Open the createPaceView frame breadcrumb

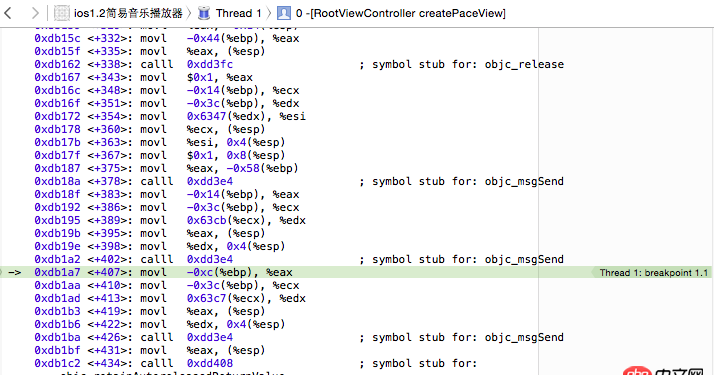coord(401,13)
